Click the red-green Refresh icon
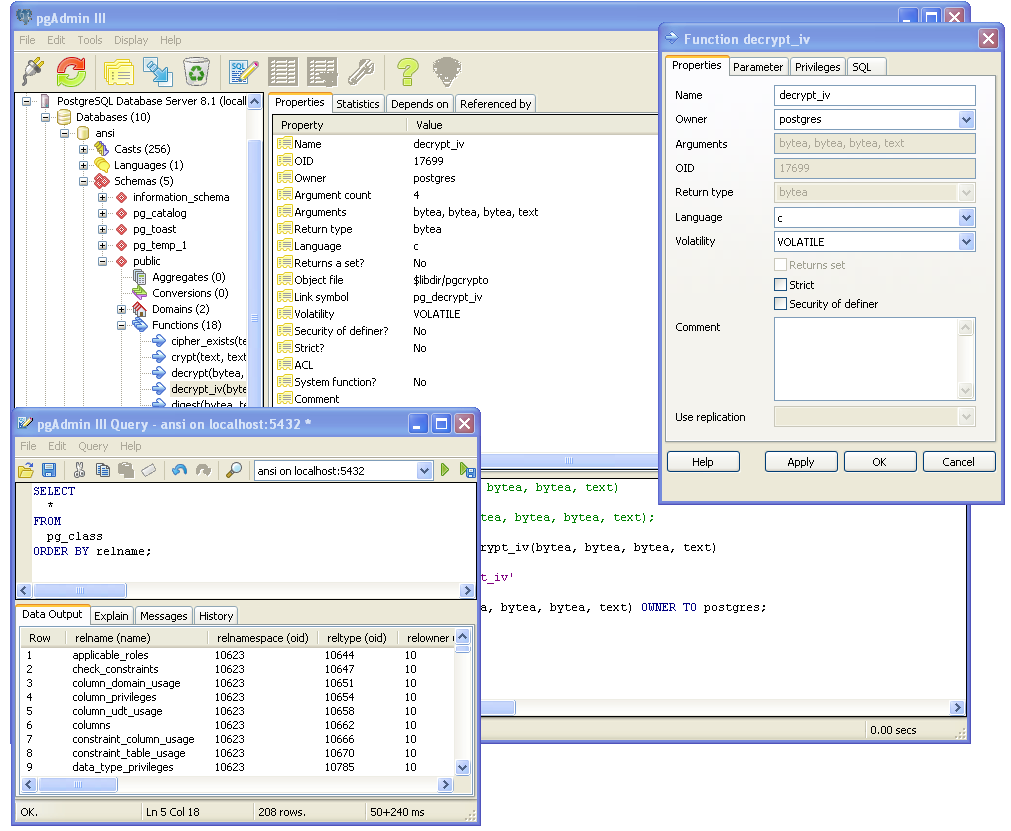The height and width of the screenshot is (831, 1011). [71, 71]
